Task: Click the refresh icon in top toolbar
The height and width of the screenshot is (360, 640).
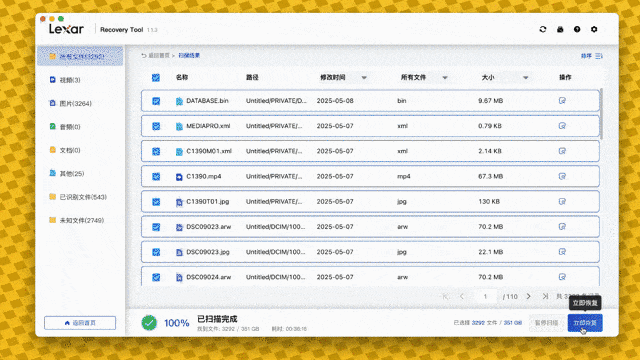Action: [542, 29]
